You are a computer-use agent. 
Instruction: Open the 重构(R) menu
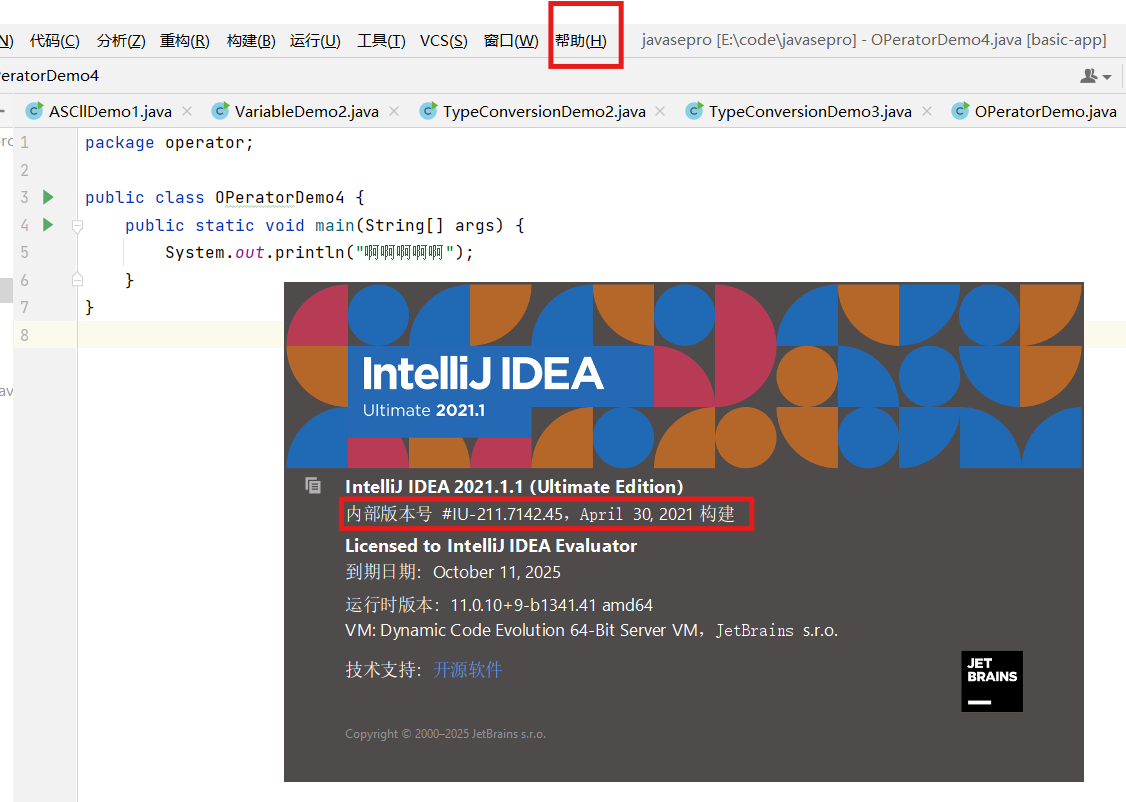pyautogui.click(x=185, y=41)
